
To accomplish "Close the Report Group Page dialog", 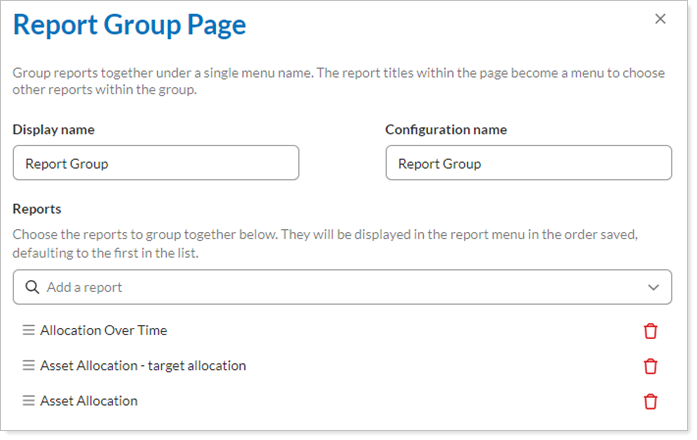I will click(x=660, y=19).
